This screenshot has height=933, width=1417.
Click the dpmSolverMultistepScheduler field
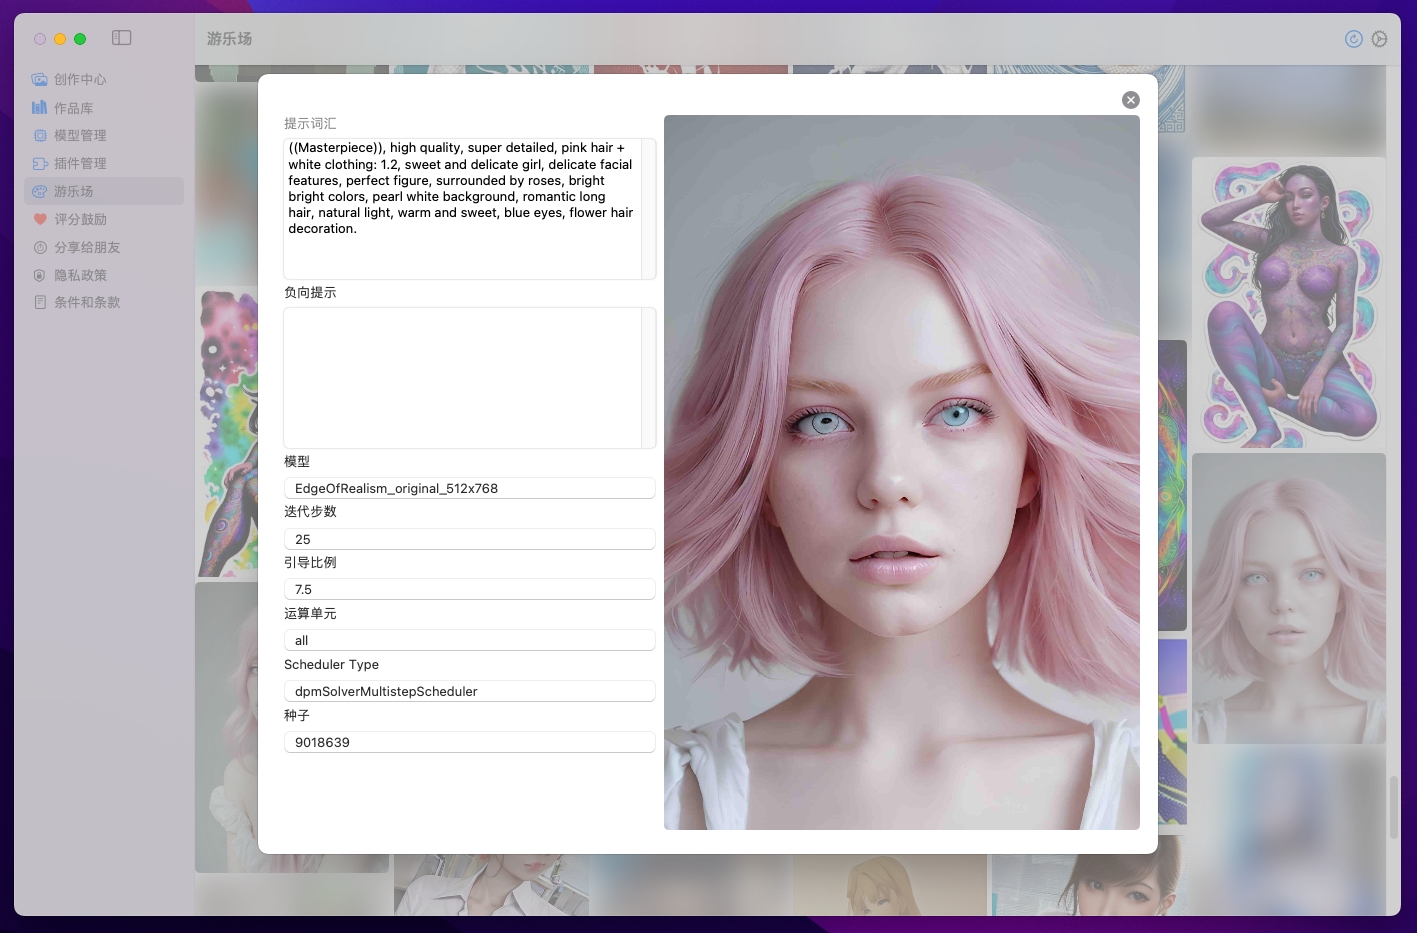tap(469, 691)
